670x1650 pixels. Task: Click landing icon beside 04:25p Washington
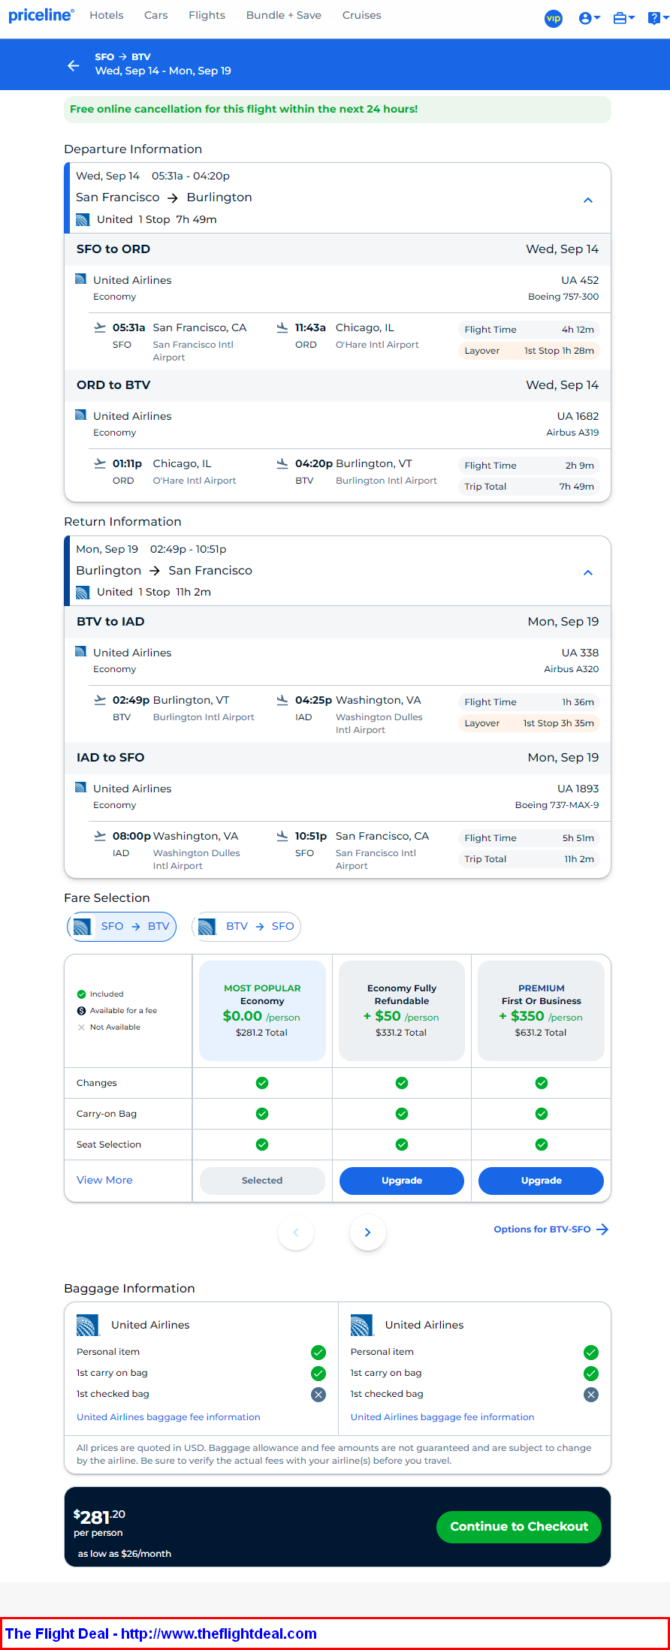click(282, 700)
